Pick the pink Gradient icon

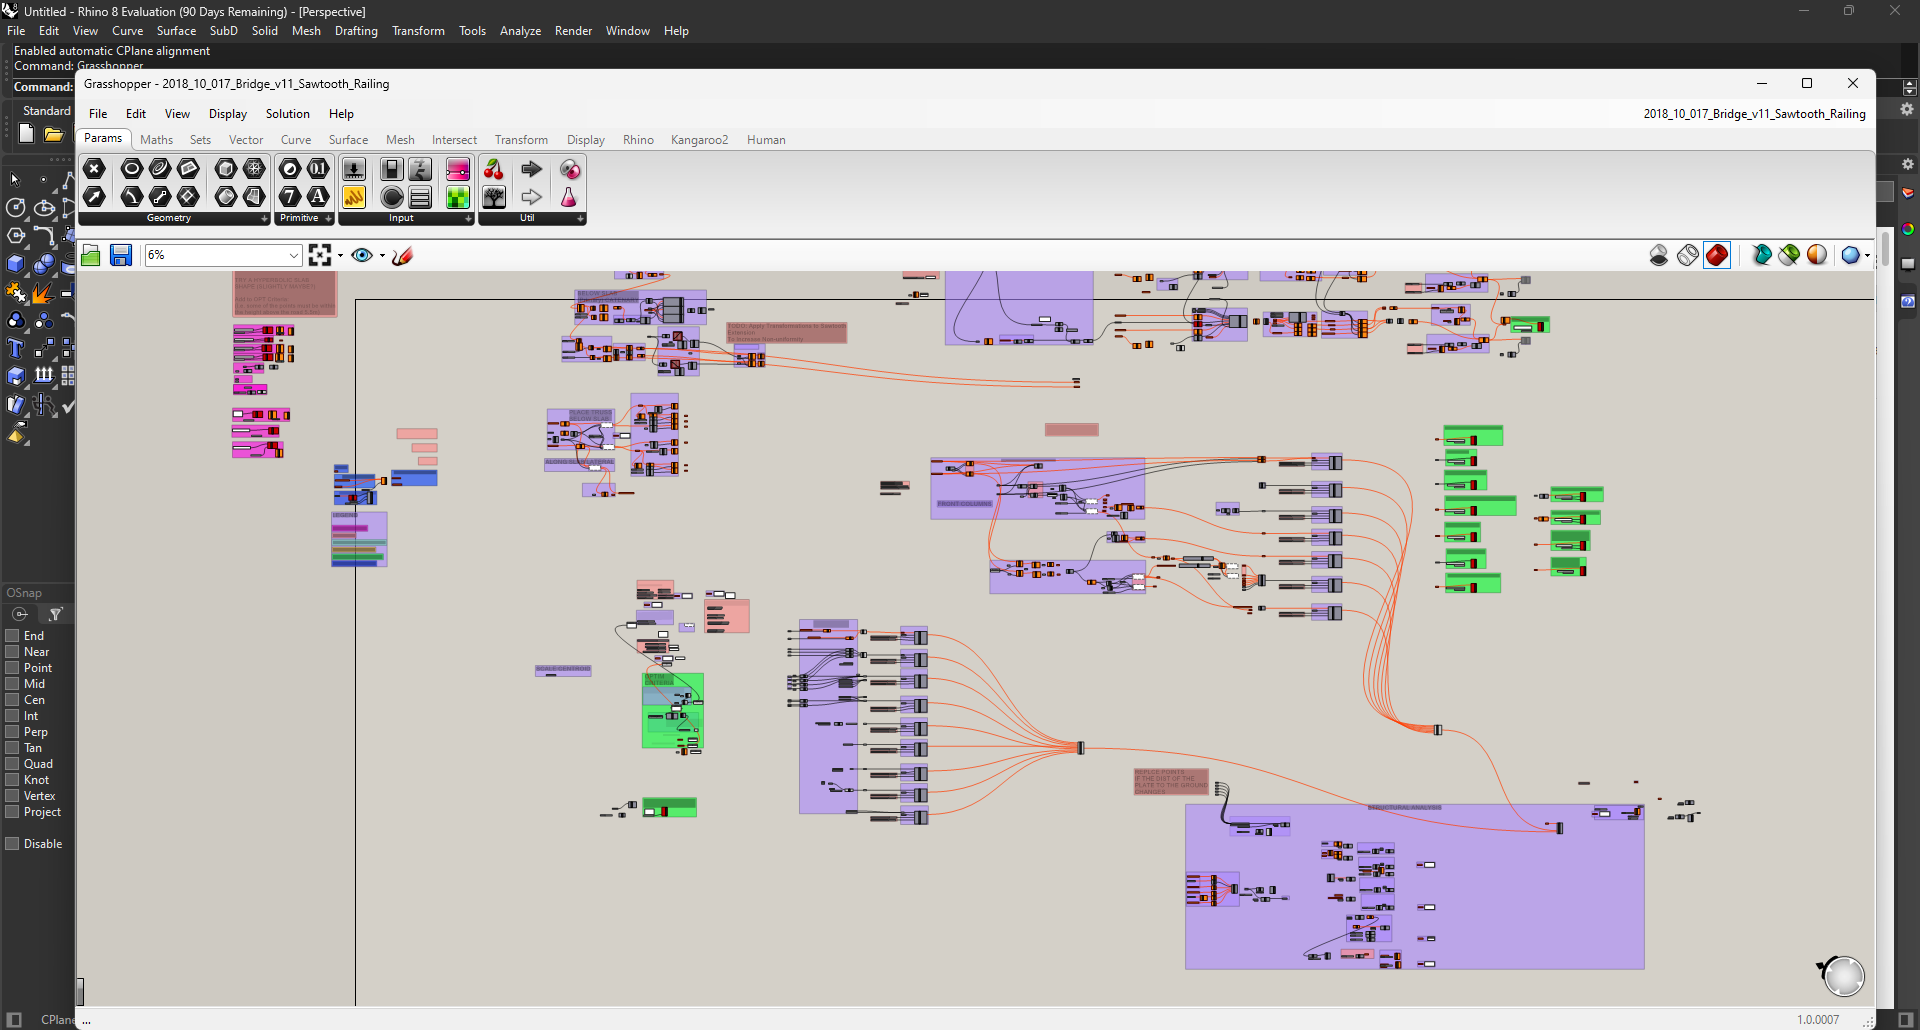tap(458, 169)
